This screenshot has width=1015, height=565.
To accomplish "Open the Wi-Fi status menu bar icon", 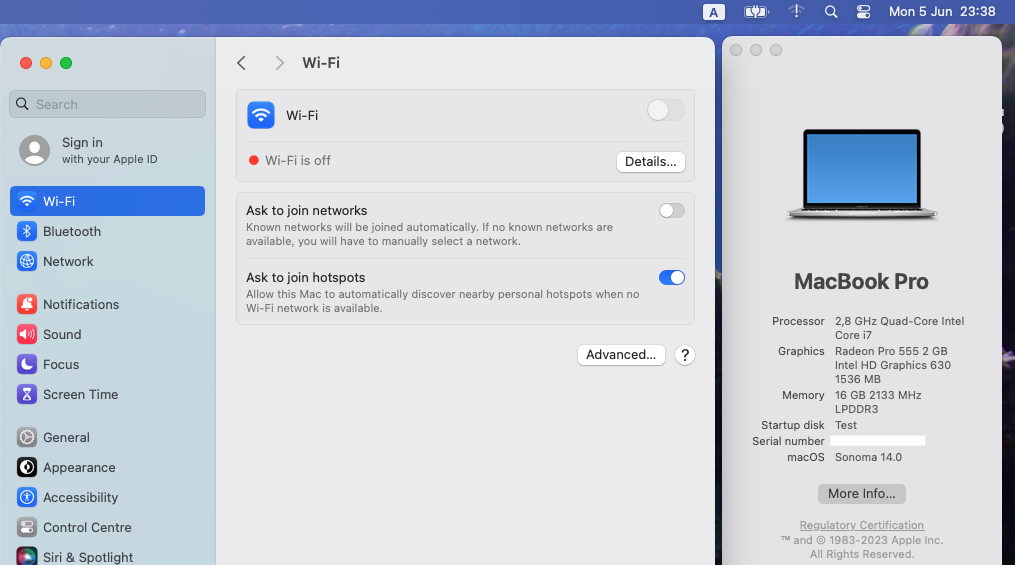I will pyautogui.click(x=796, y=12).
